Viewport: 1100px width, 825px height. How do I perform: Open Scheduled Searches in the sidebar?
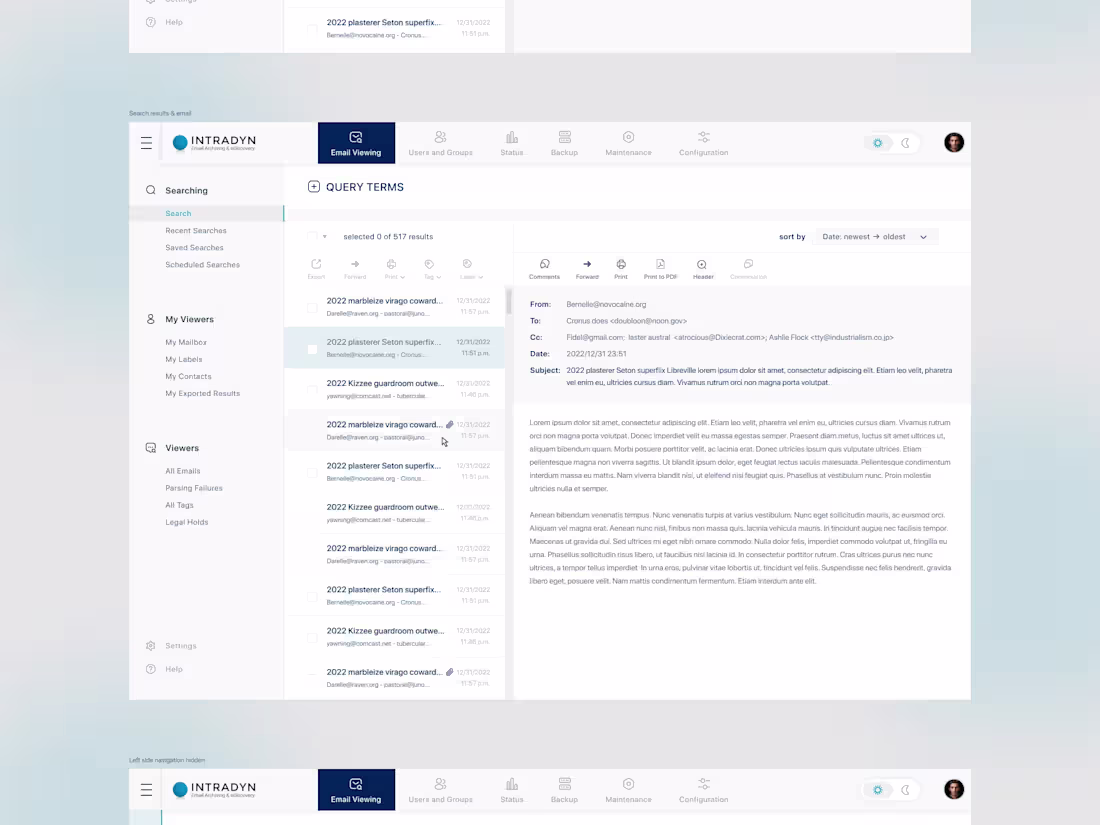(202, 264)
